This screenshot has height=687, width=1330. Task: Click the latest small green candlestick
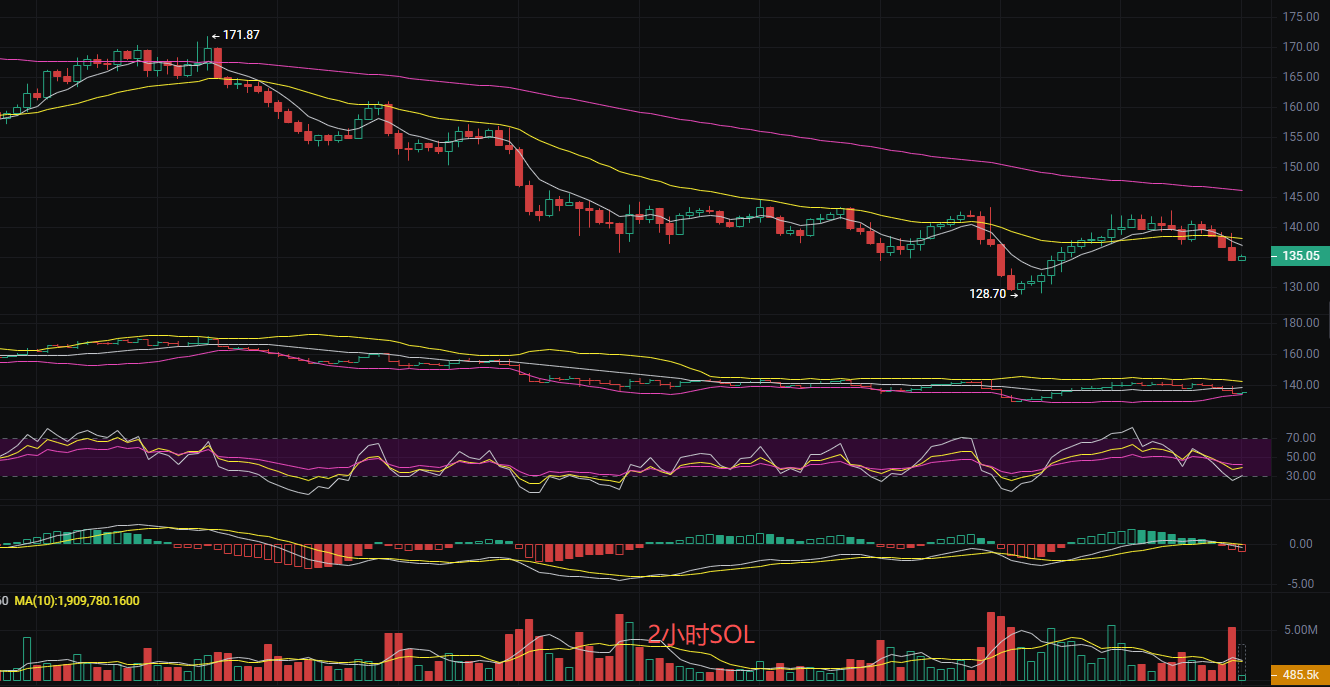pos(1242,258)
